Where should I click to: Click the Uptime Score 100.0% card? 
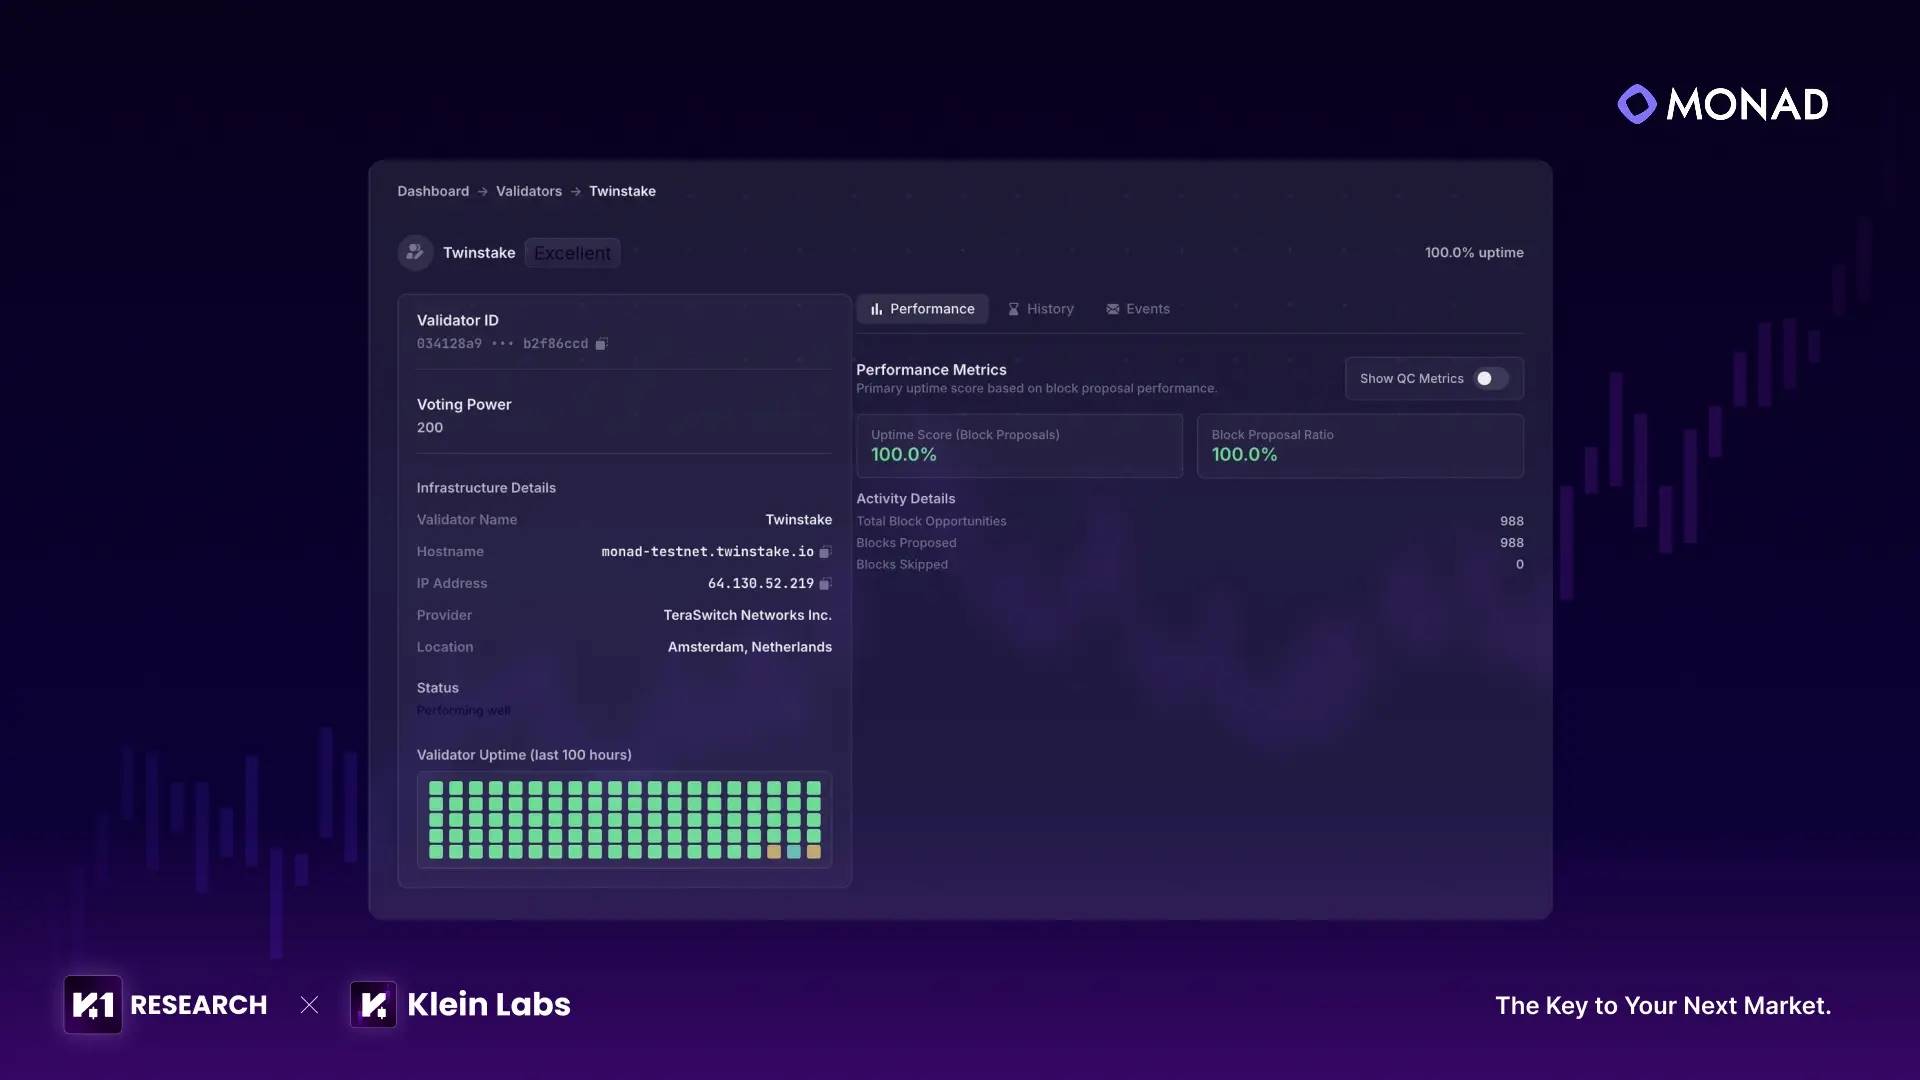pyautogui.click(x=1019, y=446)
